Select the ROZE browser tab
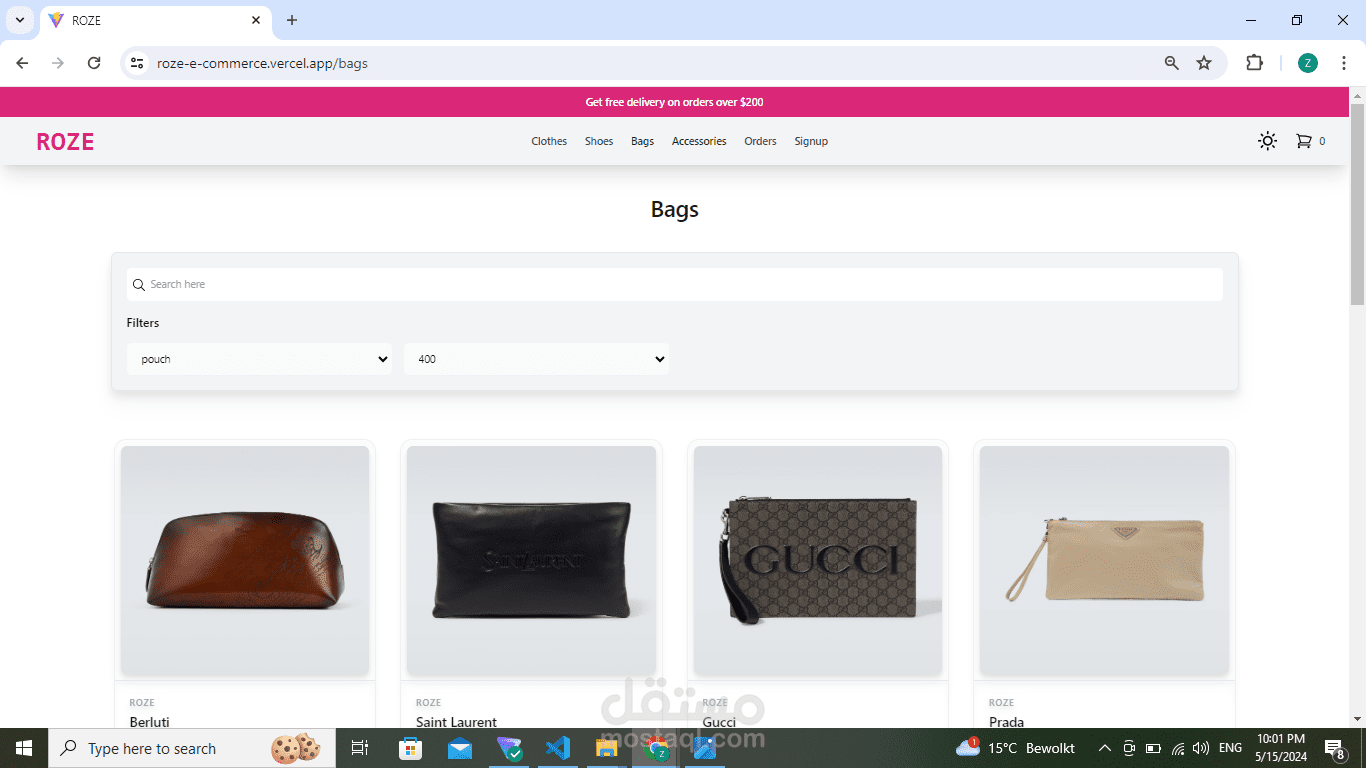Screen dimensions: 1366x768 click(x=155, y=20)
